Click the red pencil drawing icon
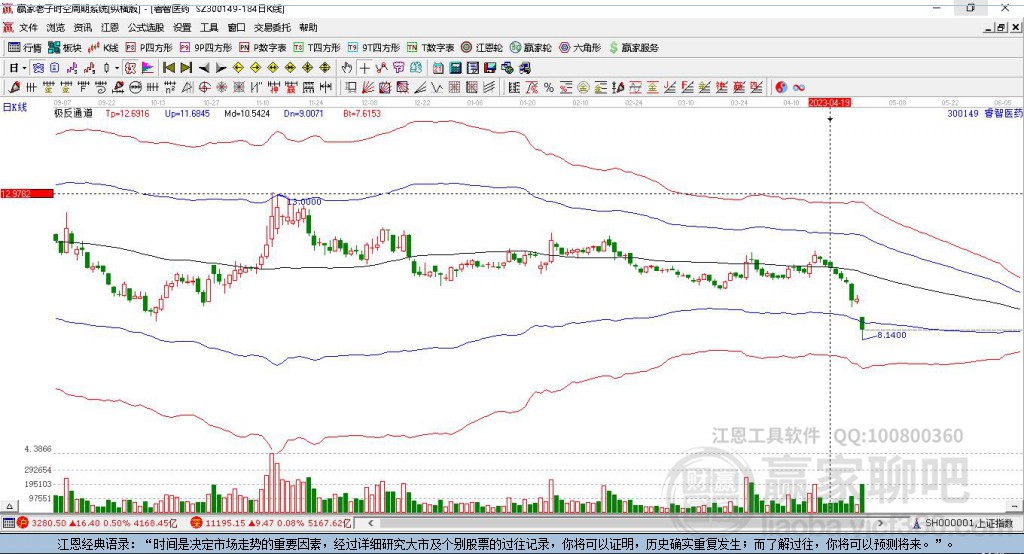The height and width of the screenshot is (554, 1024). click(x=14, y=87)
